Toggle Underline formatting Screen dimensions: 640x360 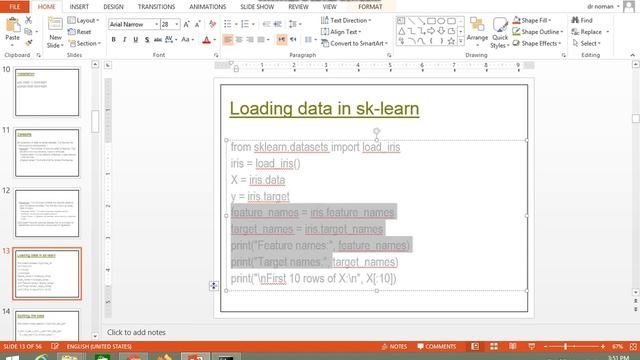click(136, 40)
